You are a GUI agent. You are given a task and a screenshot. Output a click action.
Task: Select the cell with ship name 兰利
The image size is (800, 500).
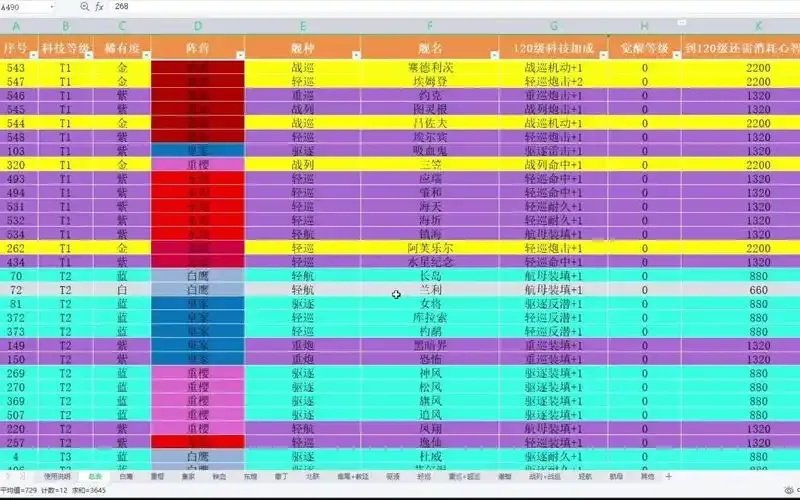pos(430,290)
